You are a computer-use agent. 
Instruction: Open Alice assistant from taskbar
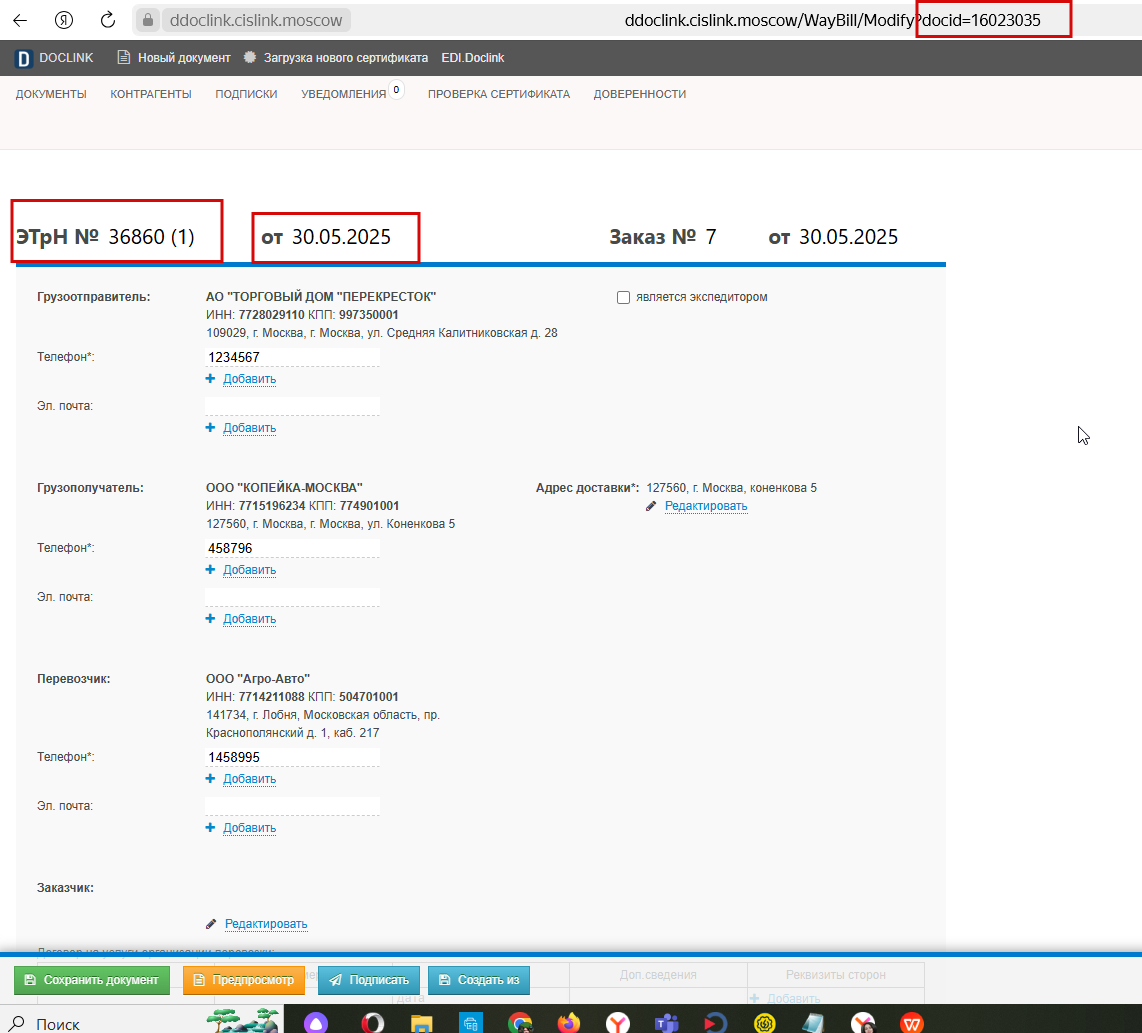coord(316,1024)
